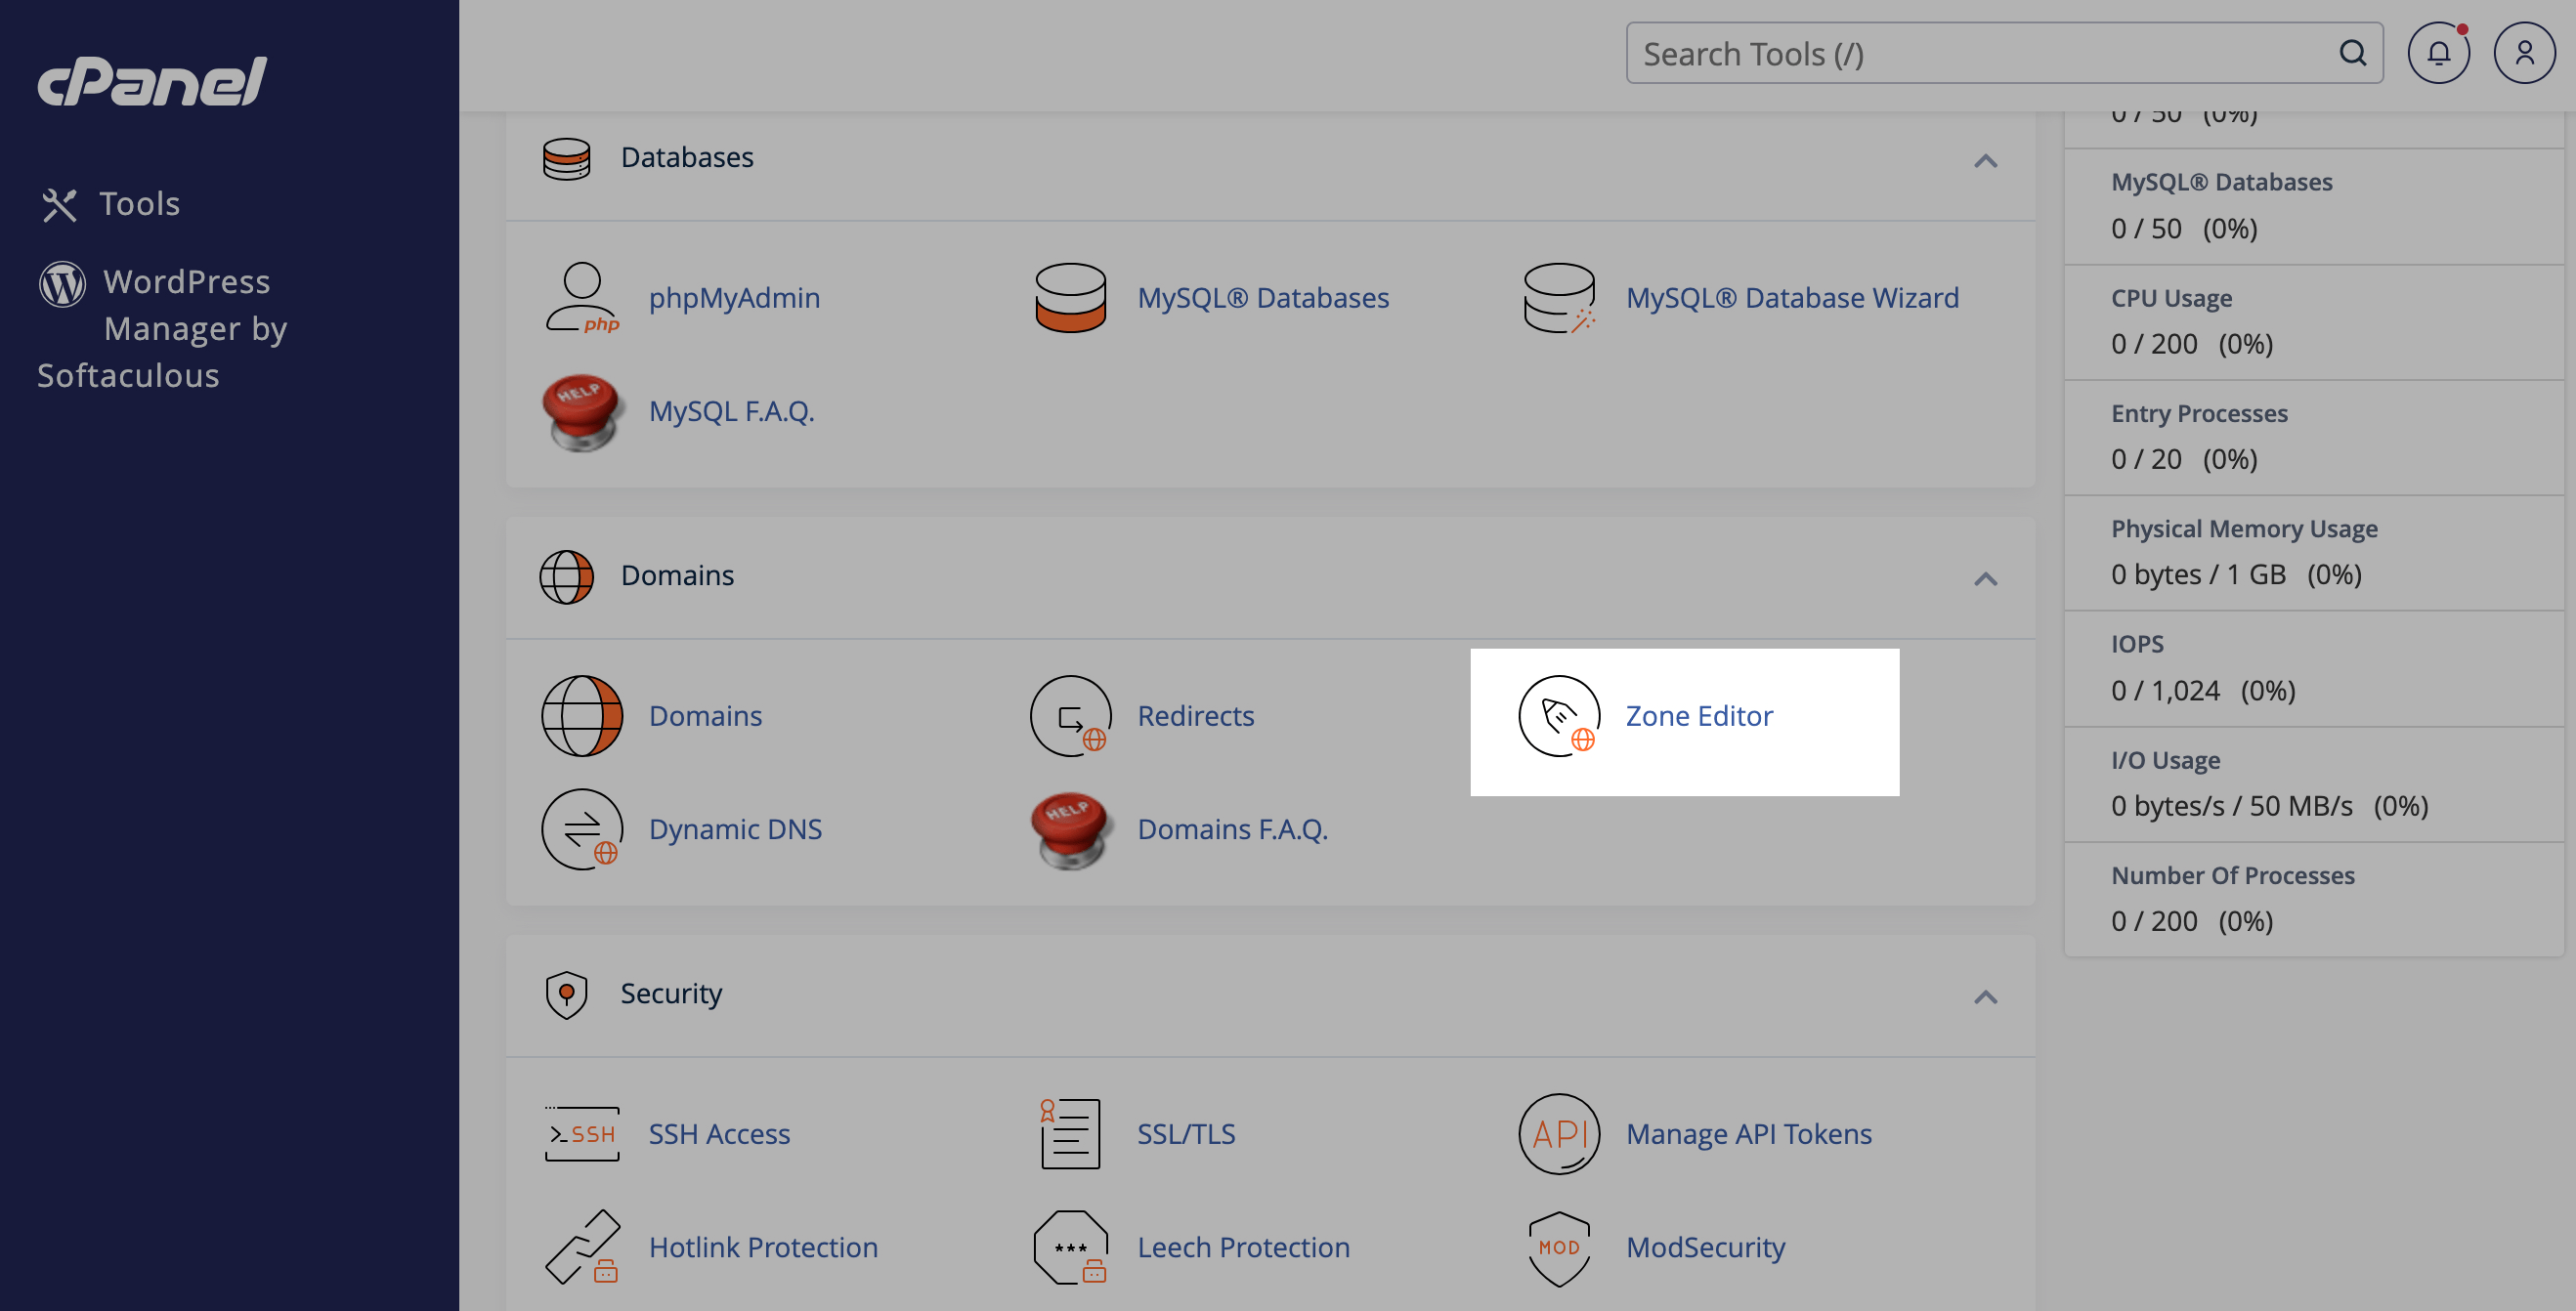Open the Zone Editor icon
This screenshot has height=1311, width=2576.
(1558, 716)
